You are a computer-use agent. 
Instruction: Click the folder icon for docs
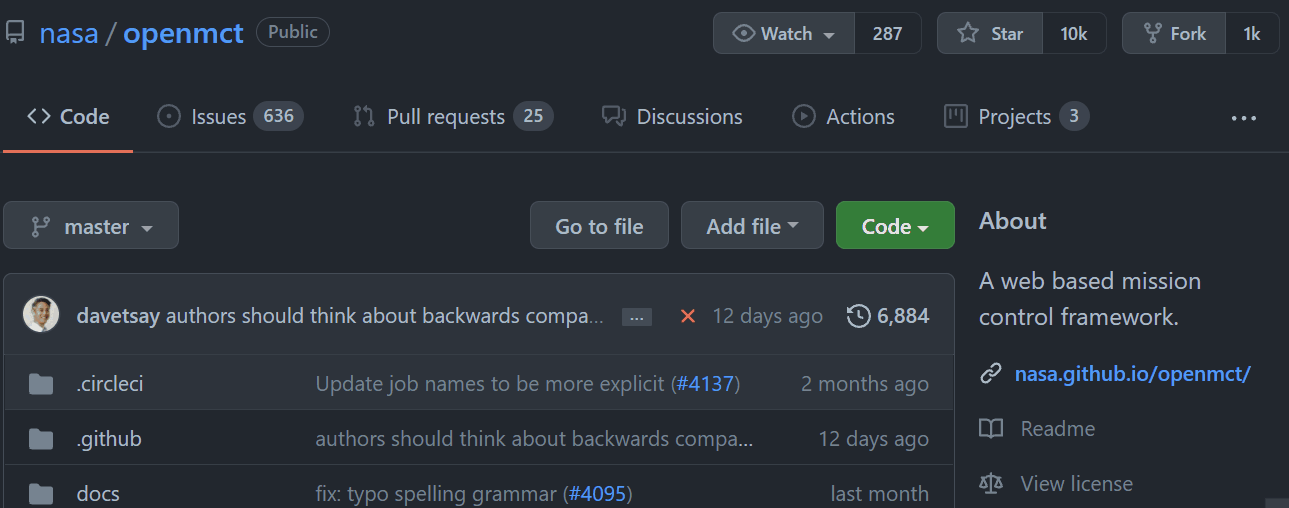pyautogui.click(x=41, y=493)
